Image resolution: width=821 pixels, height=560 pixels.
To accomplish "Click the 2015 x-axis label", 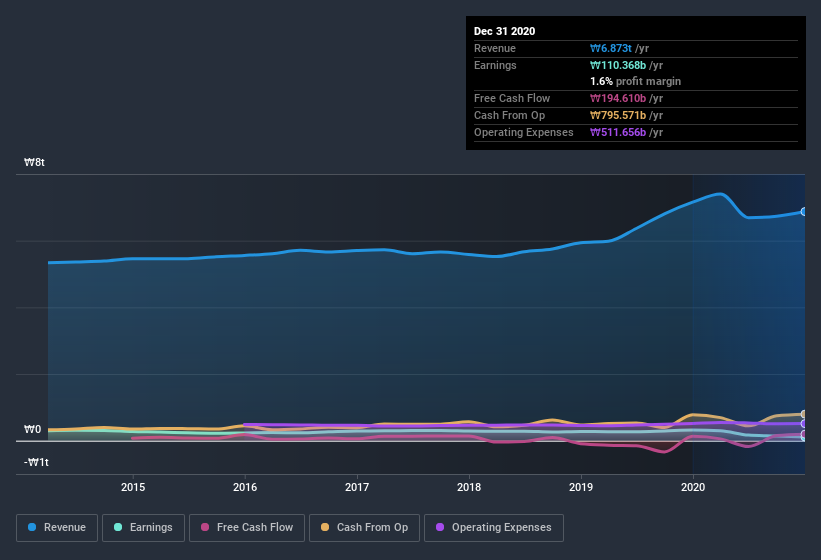I will 133,487.
